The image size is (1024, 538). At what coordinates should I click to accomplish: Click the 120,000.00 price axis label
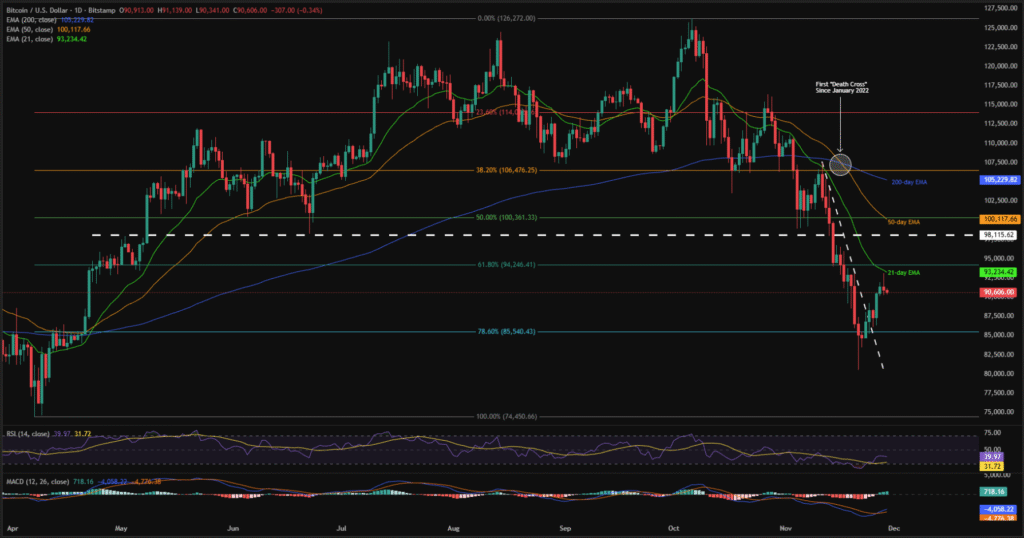999,66
